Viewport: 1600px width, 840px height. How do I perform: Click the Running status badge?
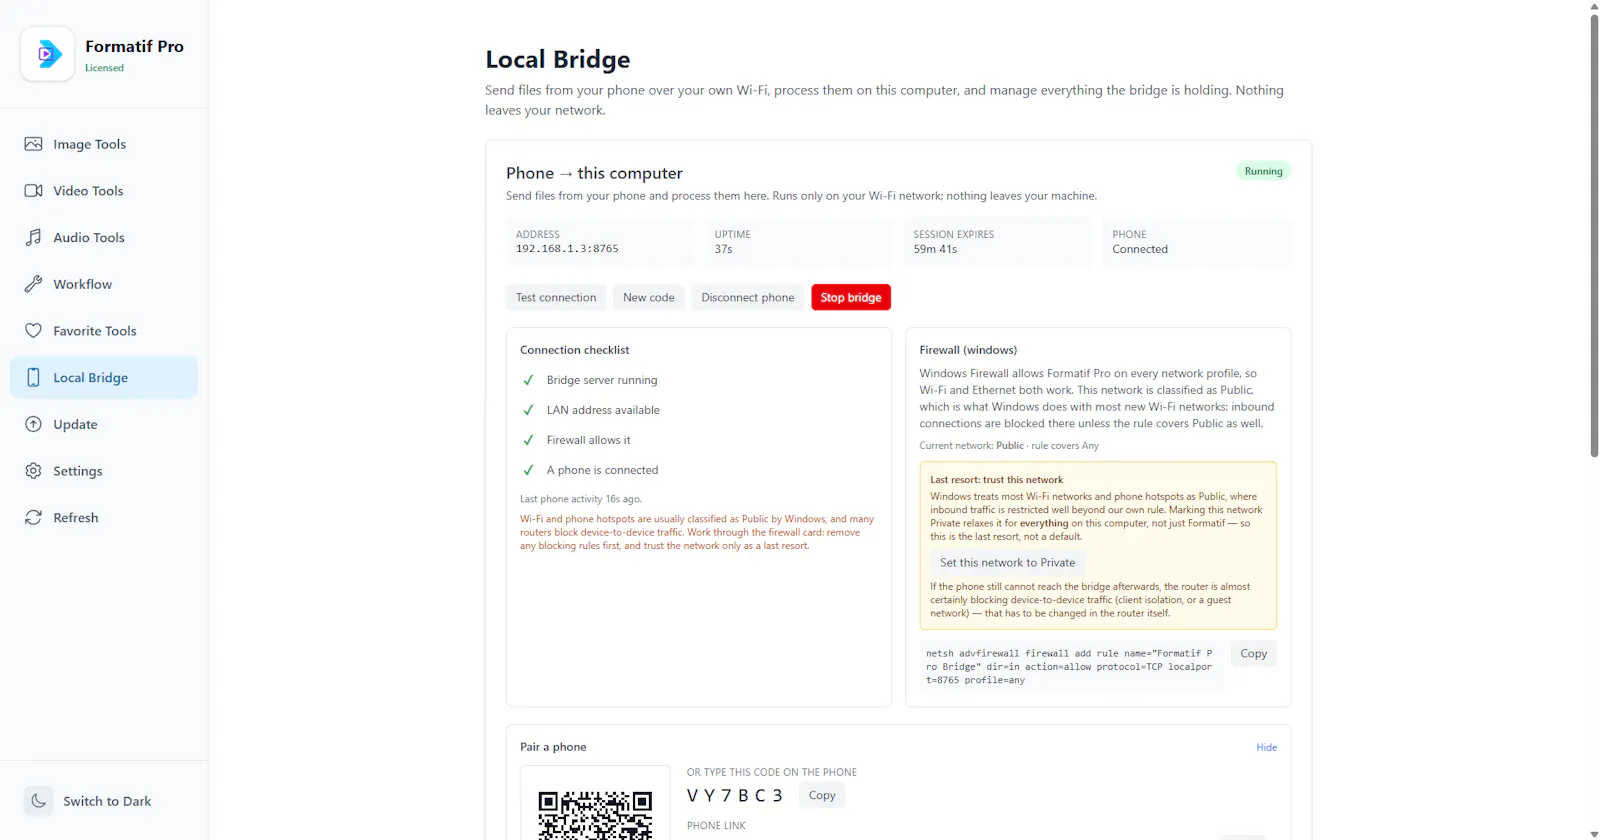1264,171
